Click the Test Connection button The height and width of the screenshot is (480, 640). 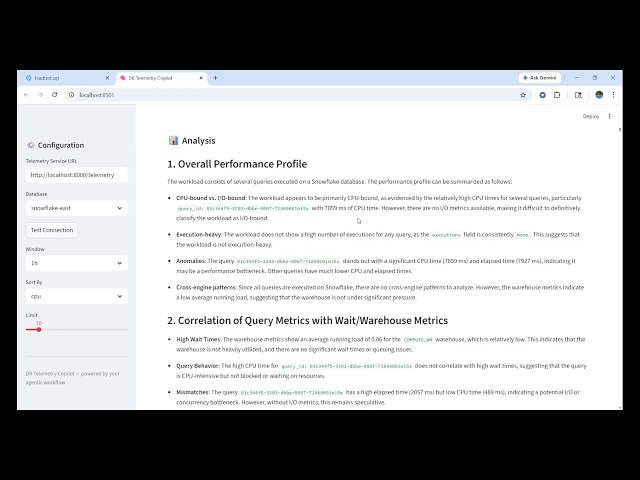tap(52, 230)
